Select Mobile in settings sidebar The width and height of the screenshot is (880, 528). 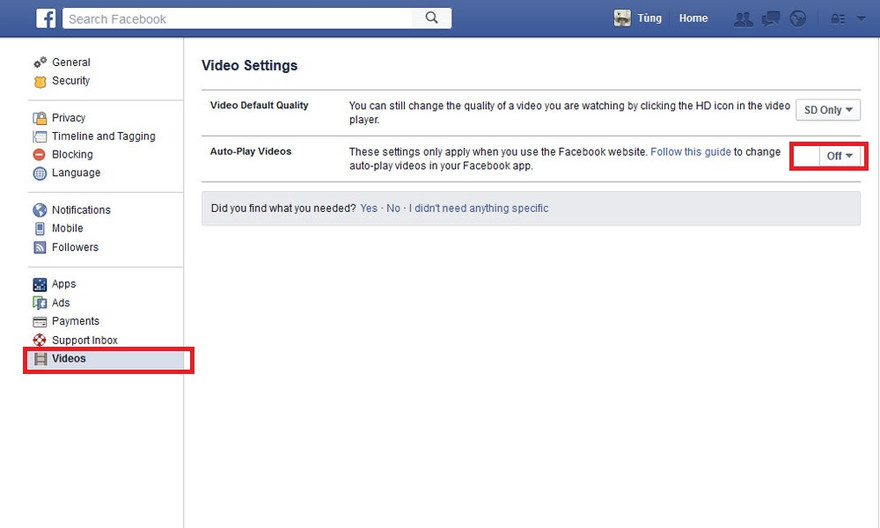coord(67,228)
